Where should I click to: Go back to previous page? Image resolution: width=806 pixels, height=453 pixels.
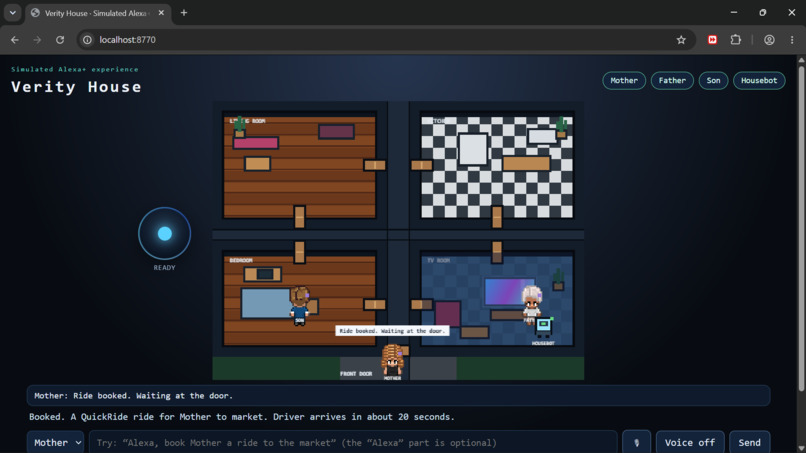[15, 40]
